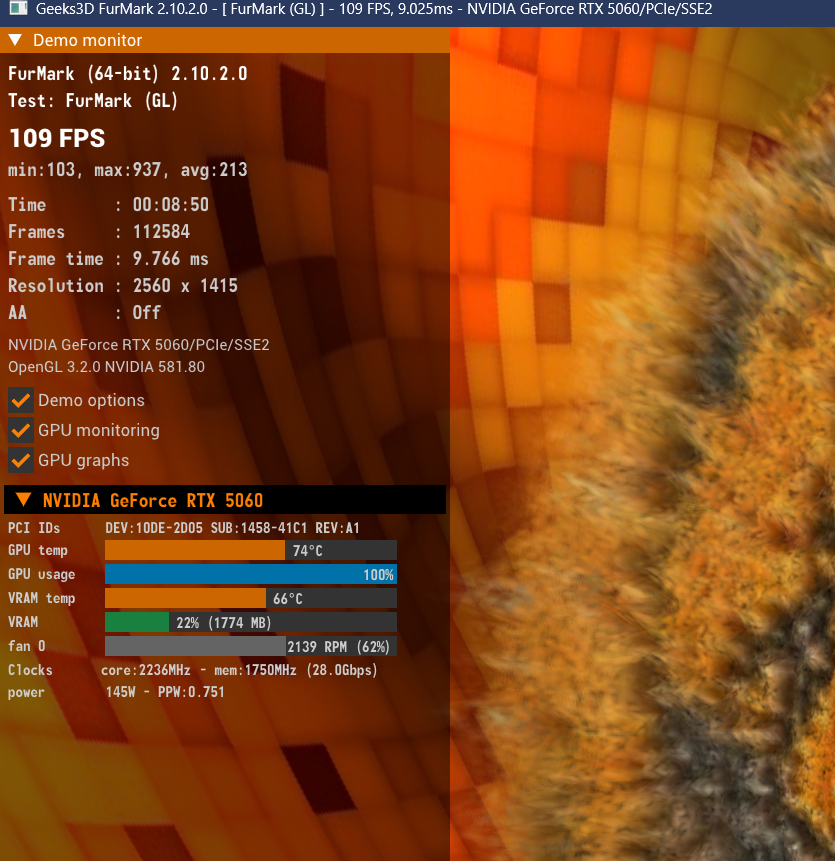The height and width of the screenshot is (861, 835).
Task: Click the green VRAM 22% usage bar
Action: 137,622
